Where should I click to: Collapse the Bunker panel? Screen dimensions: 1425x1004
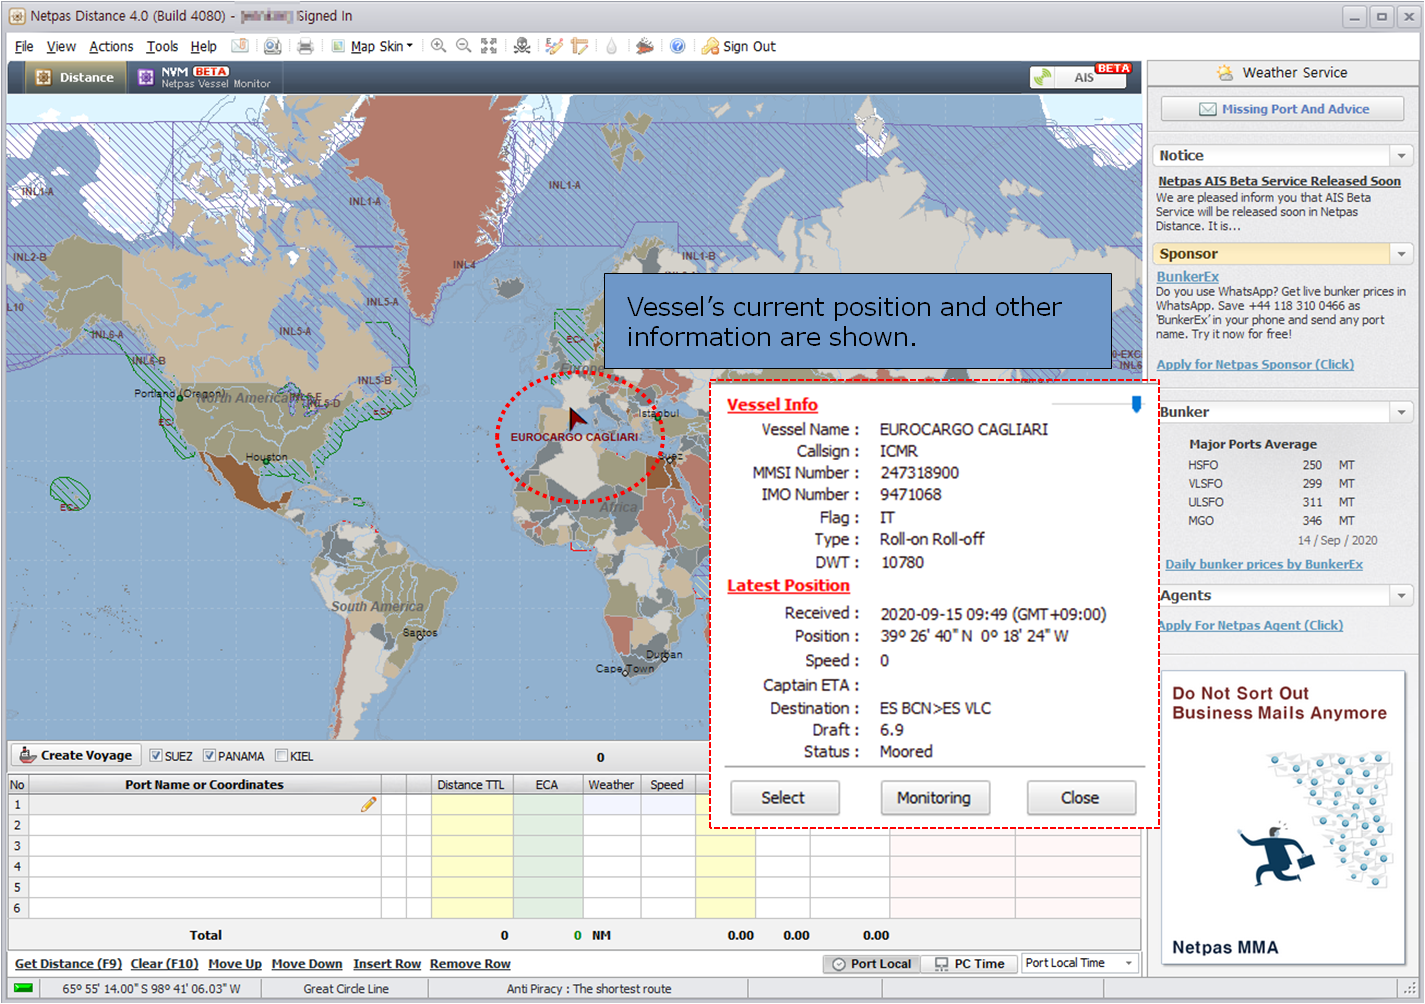(1402, 412)
